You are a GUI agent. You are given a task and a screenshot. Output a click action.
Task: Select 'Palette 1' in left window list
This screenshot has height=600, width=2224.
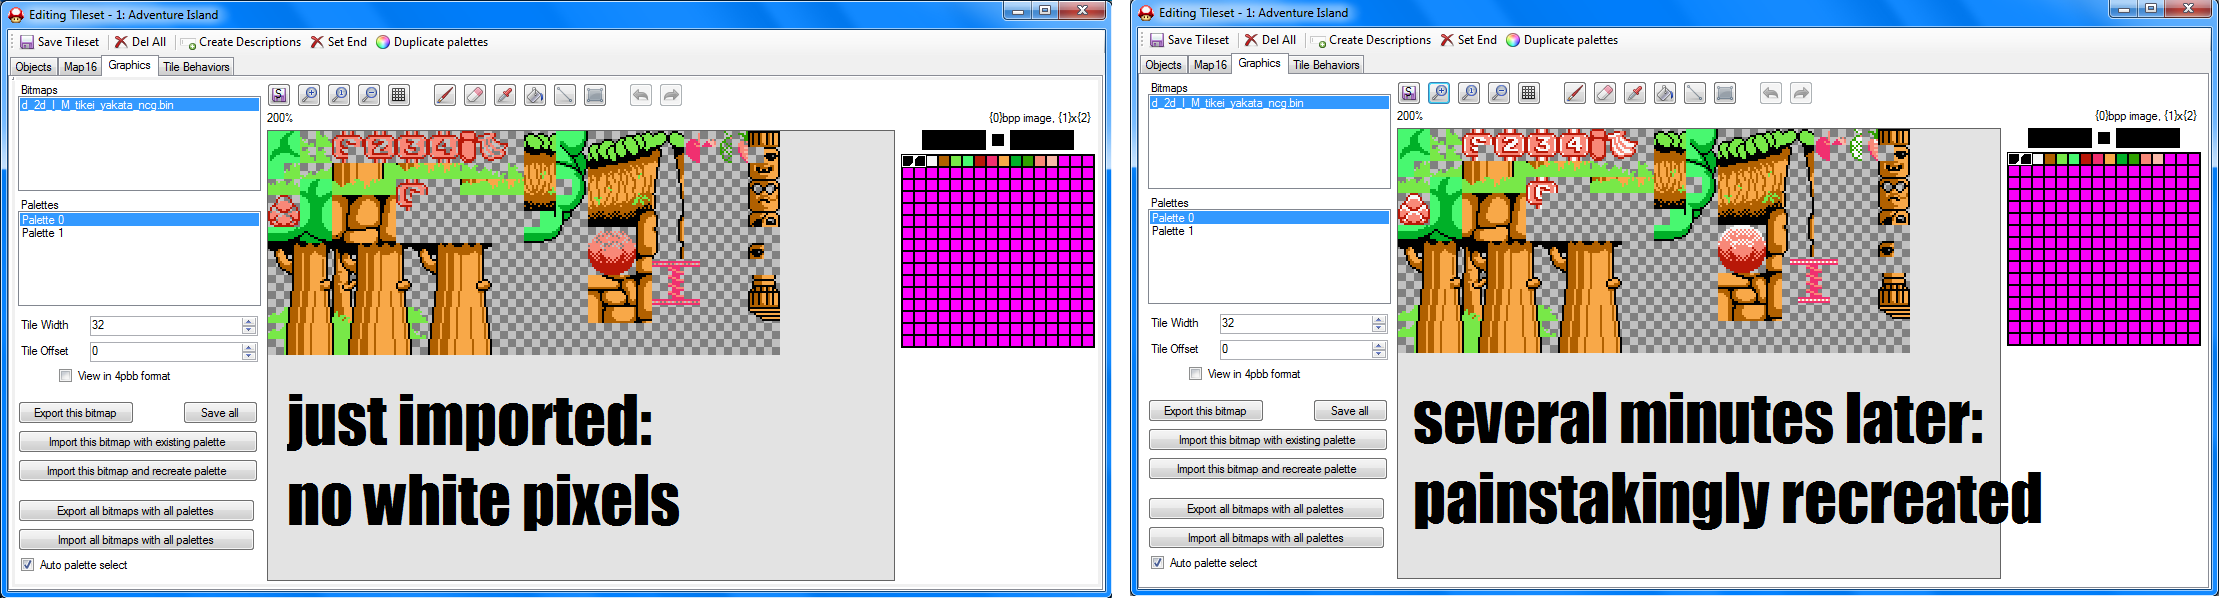pos(43,233)
